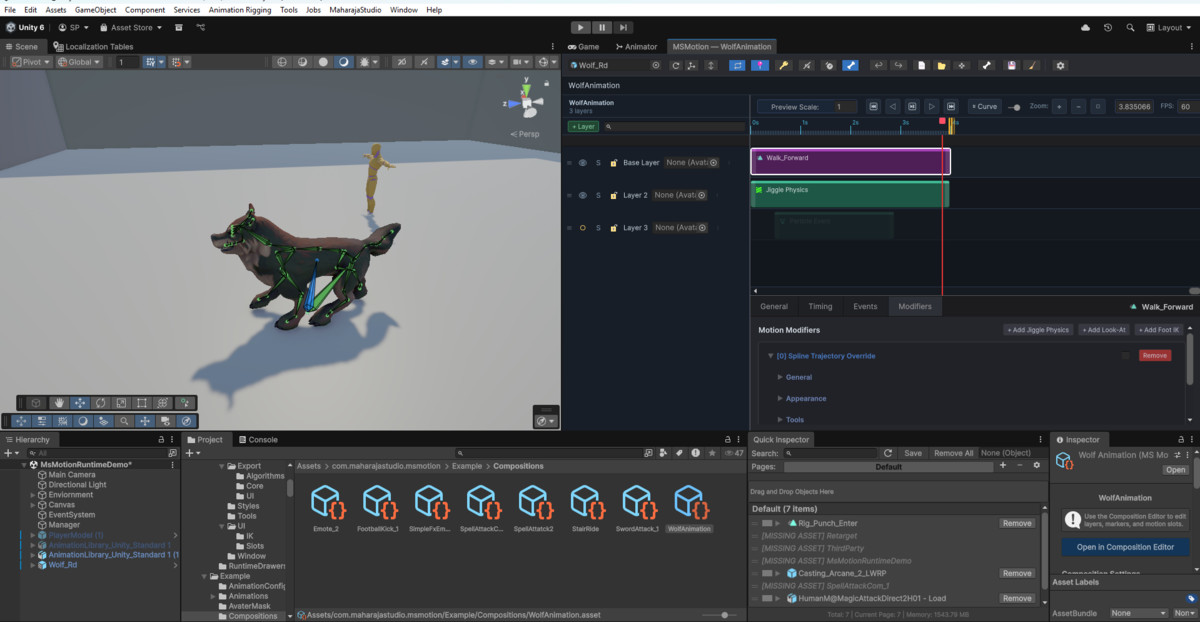Switch to the Animator tab
This screenshot has width=1200, height=622.
click(636, 46)
